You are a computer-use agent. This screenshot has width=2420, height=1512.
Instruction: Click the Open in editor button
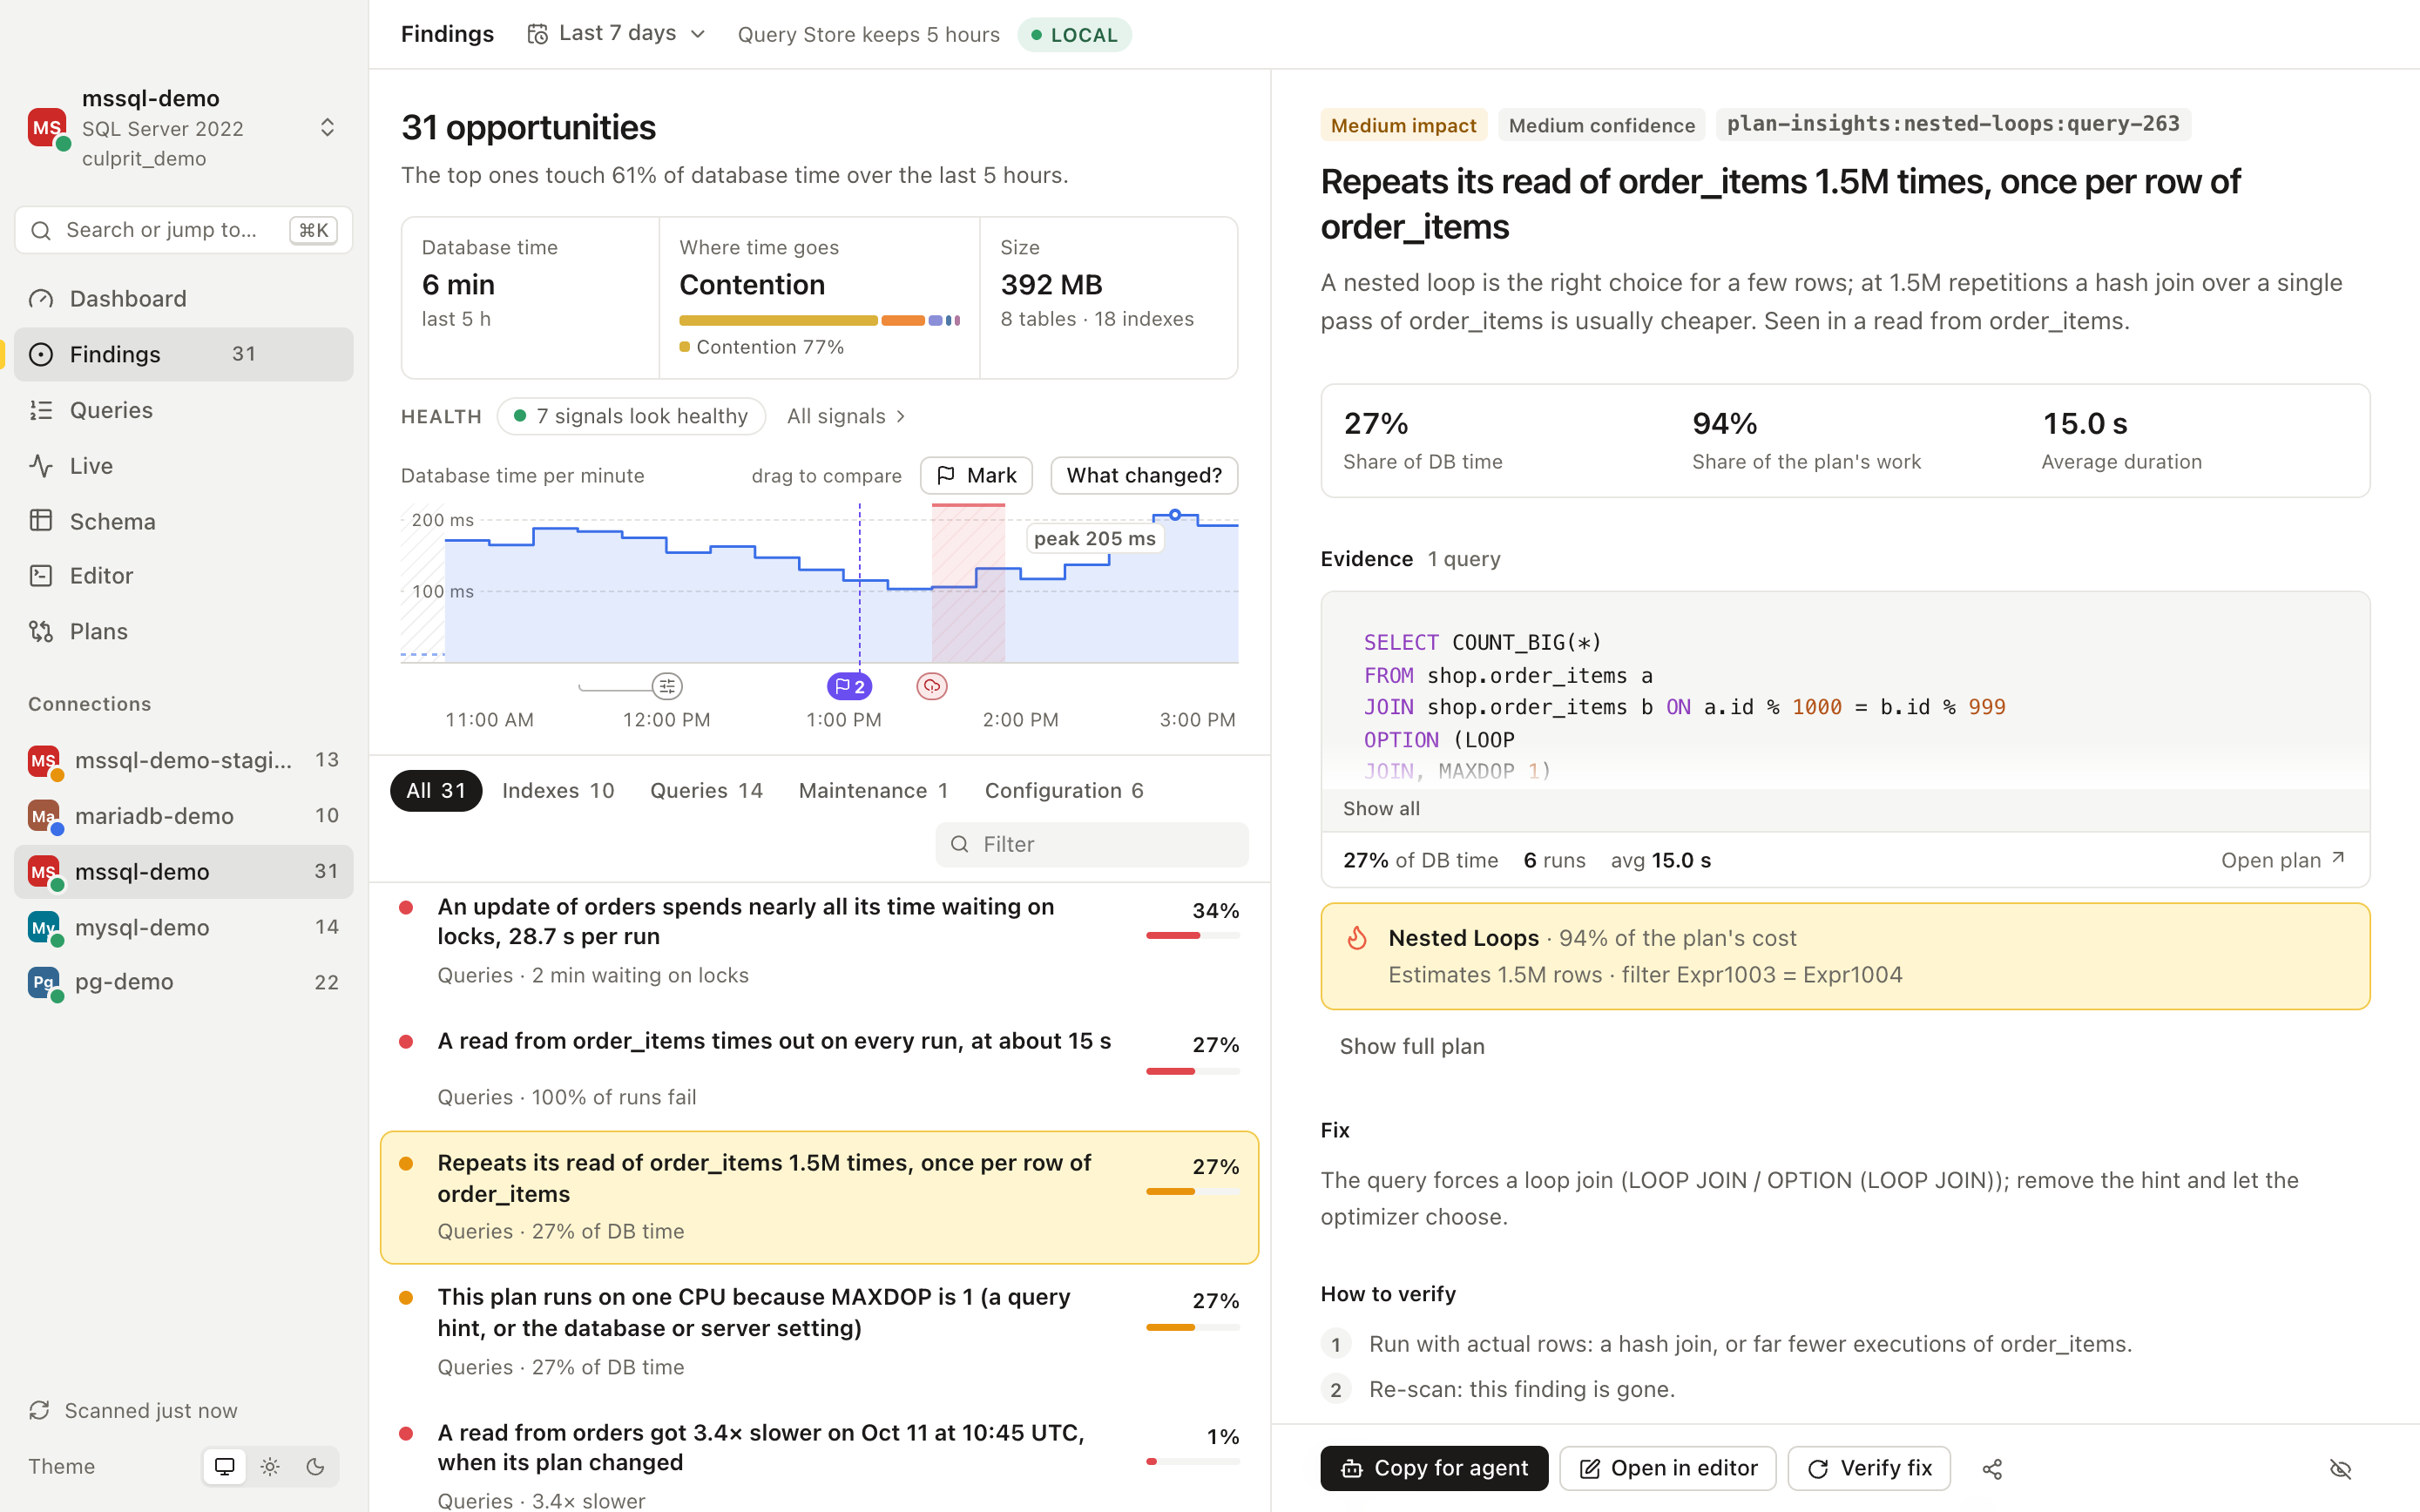point(1667,1468)
